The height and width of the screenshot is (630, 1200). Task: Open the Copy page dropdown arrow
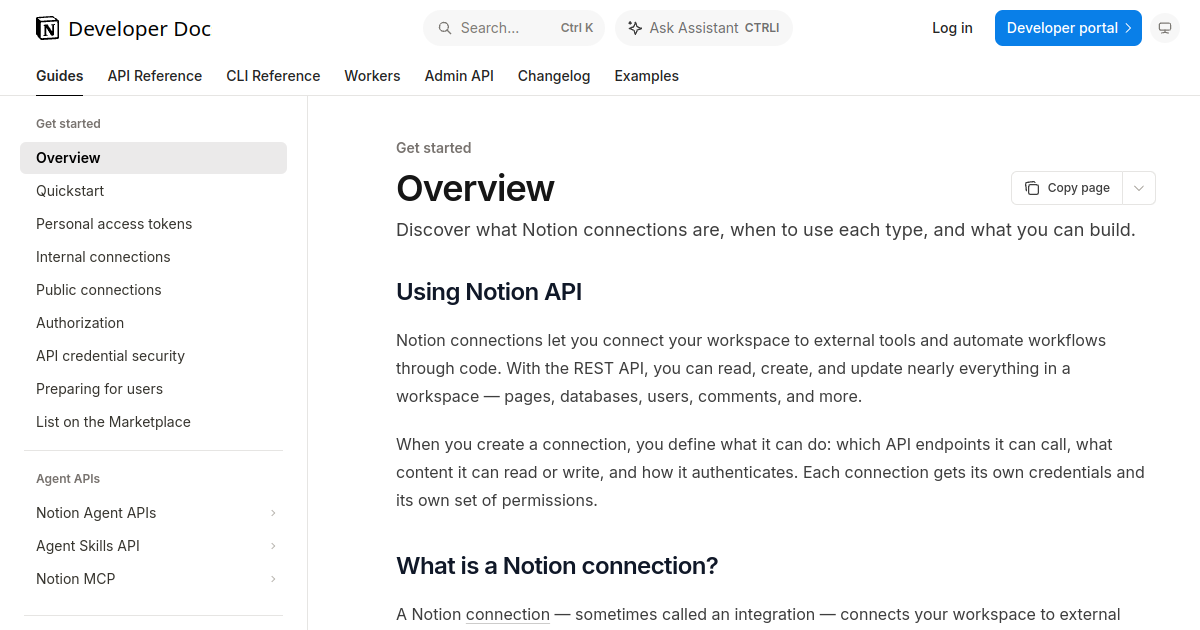coord(1139,188)
